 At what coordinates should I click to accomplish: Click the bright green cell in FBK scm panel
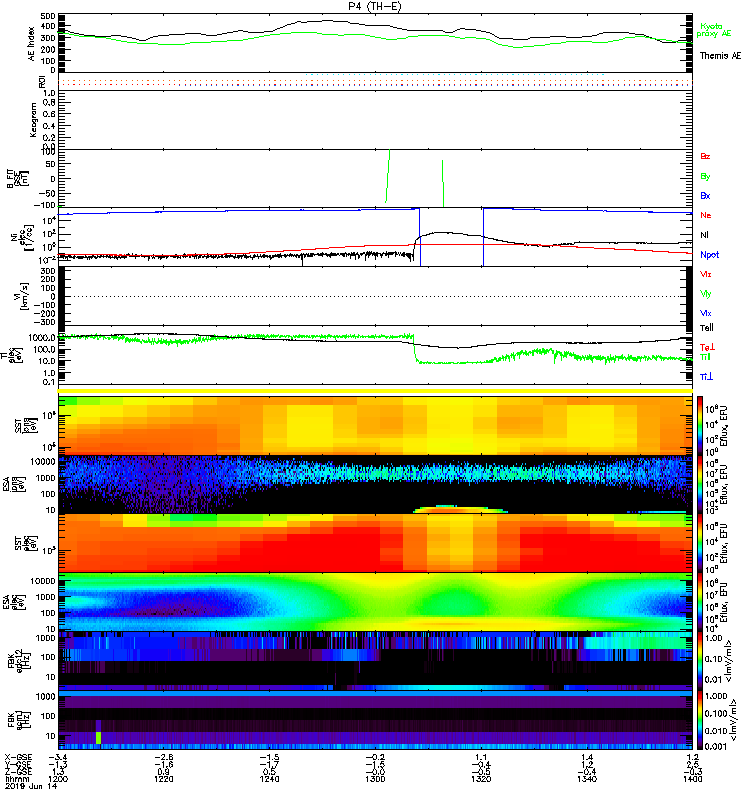tap(98, 737)
